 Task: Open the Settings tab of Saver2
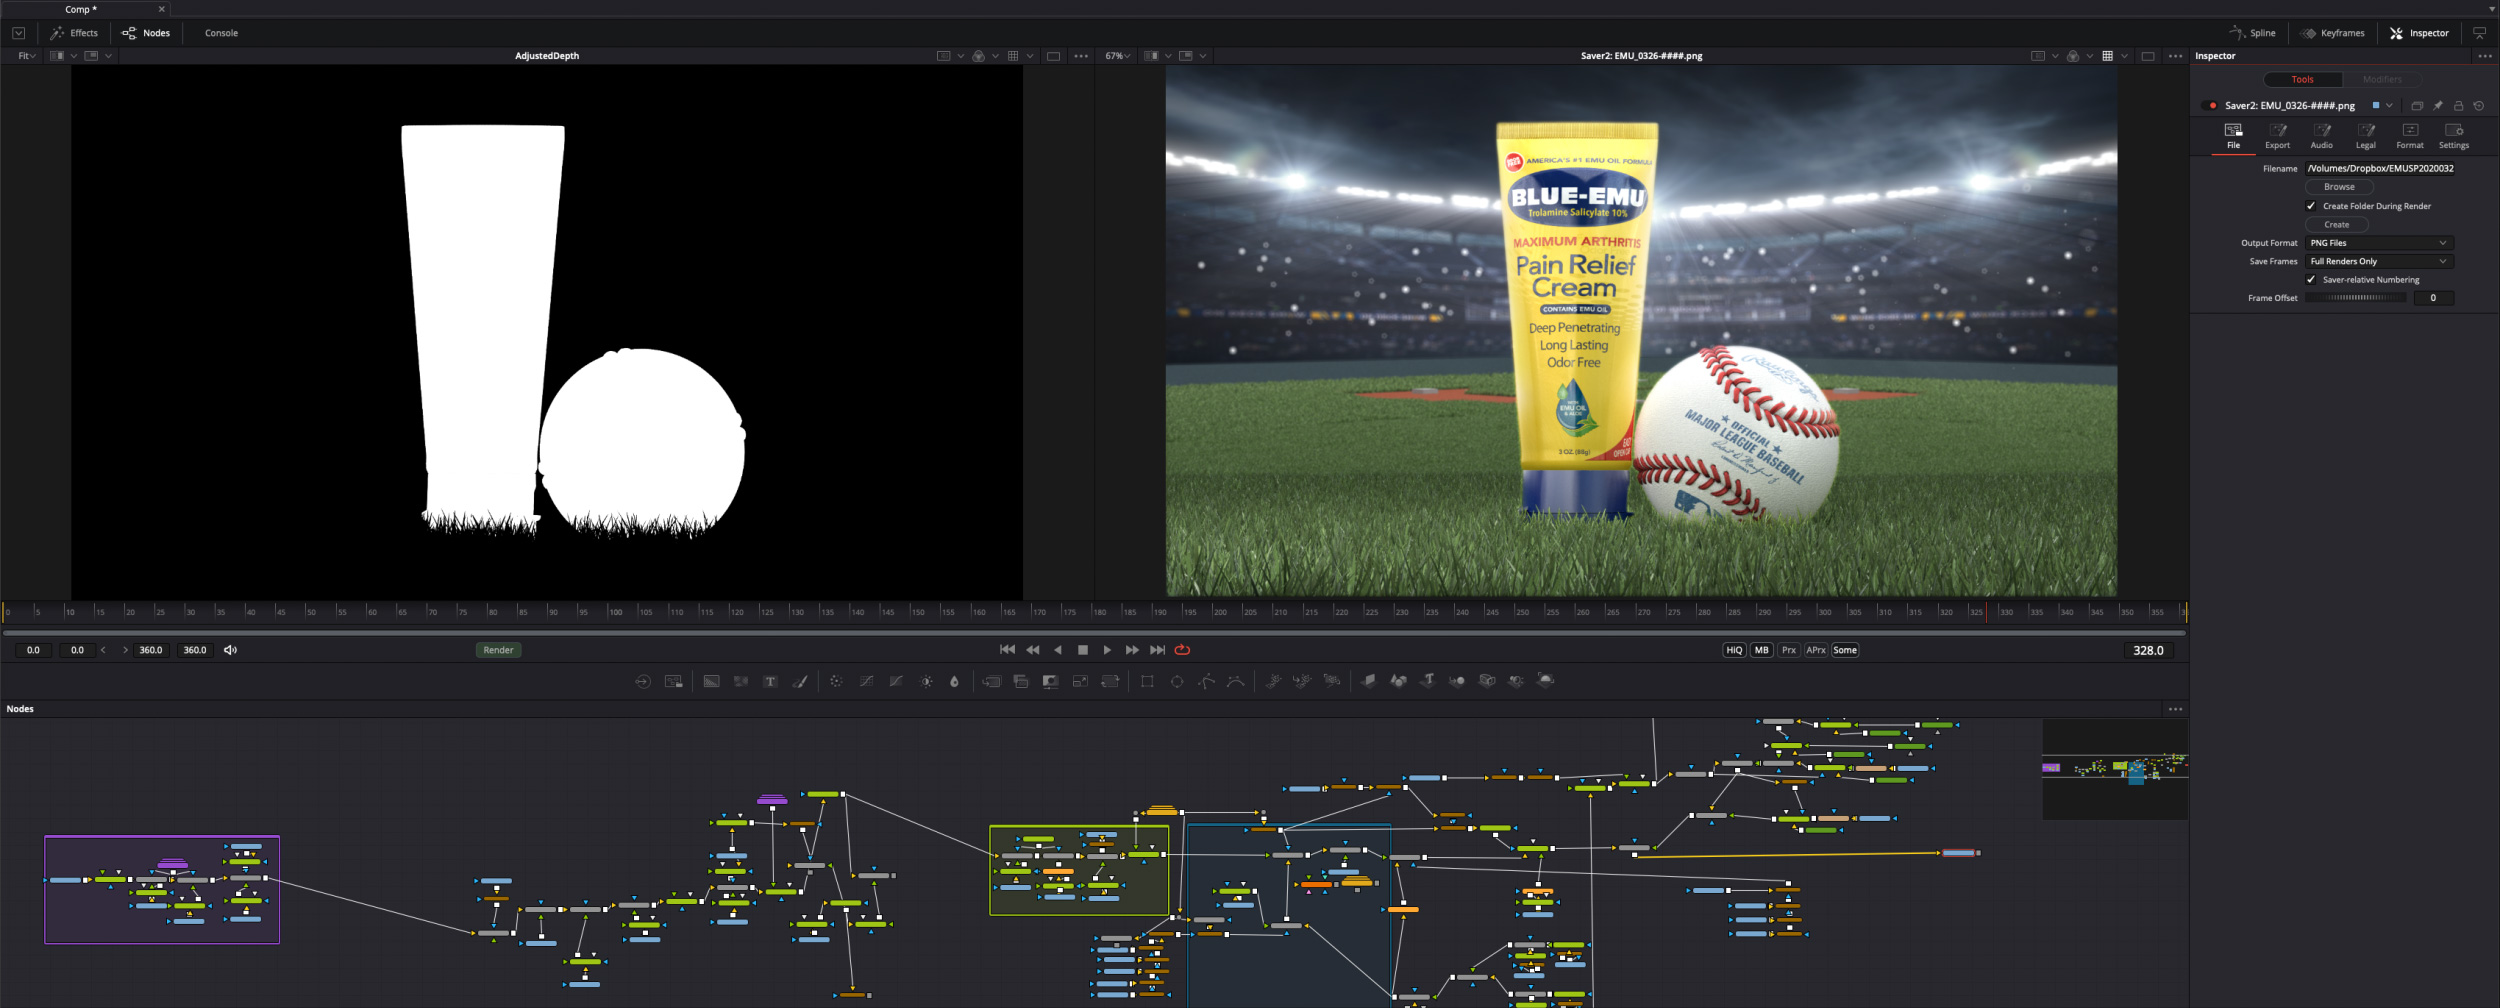2453,136
